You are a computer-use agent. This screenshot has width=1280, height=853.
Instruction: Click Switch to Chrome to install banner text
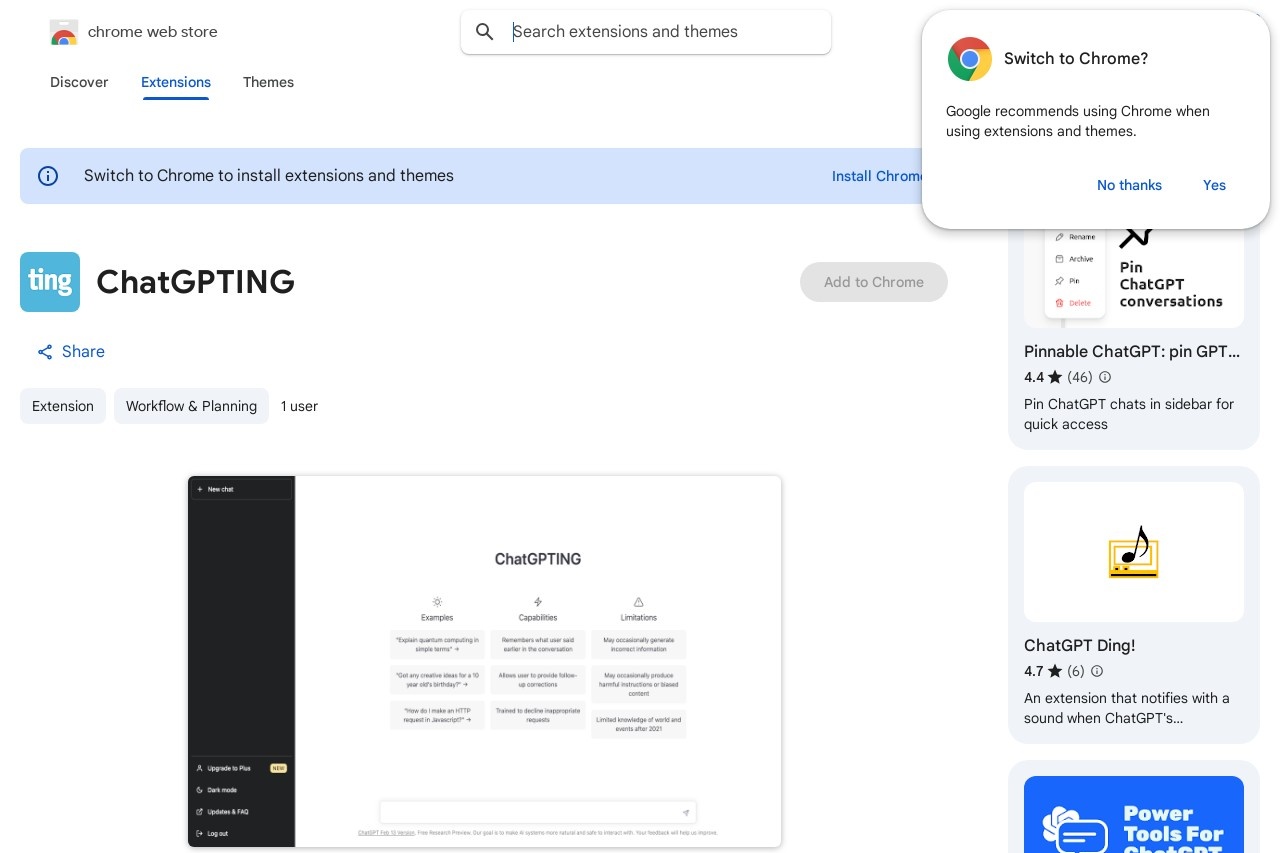[x=269, y=176]
